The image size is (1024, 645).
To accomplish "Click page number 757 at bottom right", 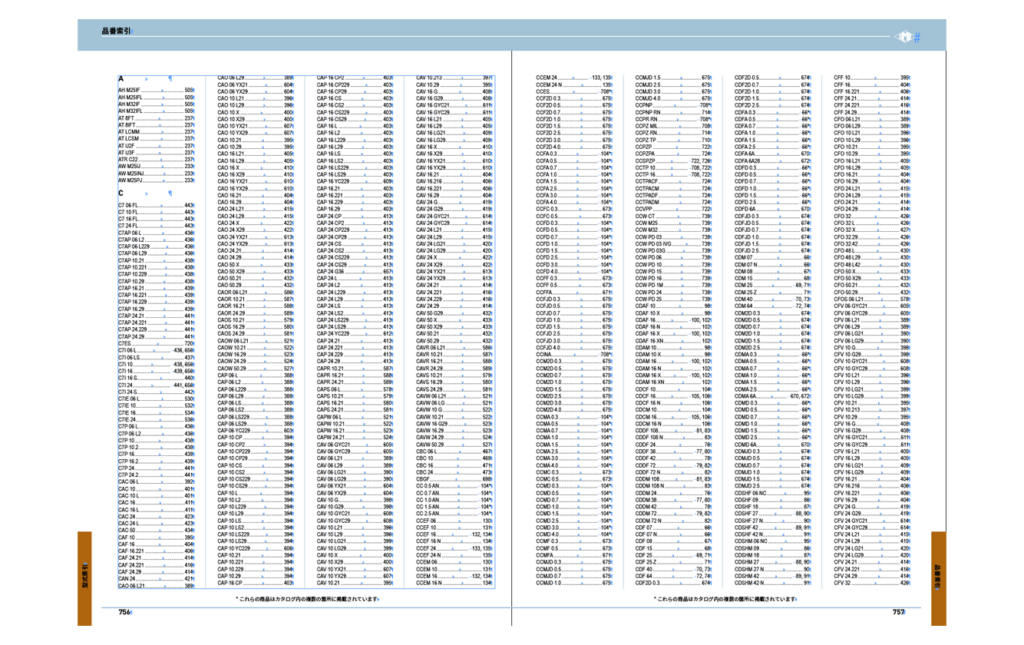I will pos(899,612).
